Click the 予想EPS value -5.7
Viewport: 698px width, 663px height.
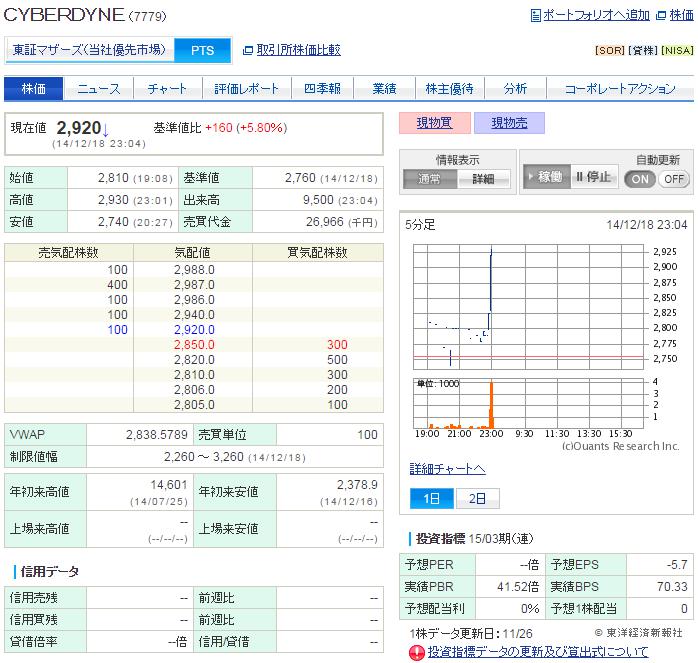677,565
